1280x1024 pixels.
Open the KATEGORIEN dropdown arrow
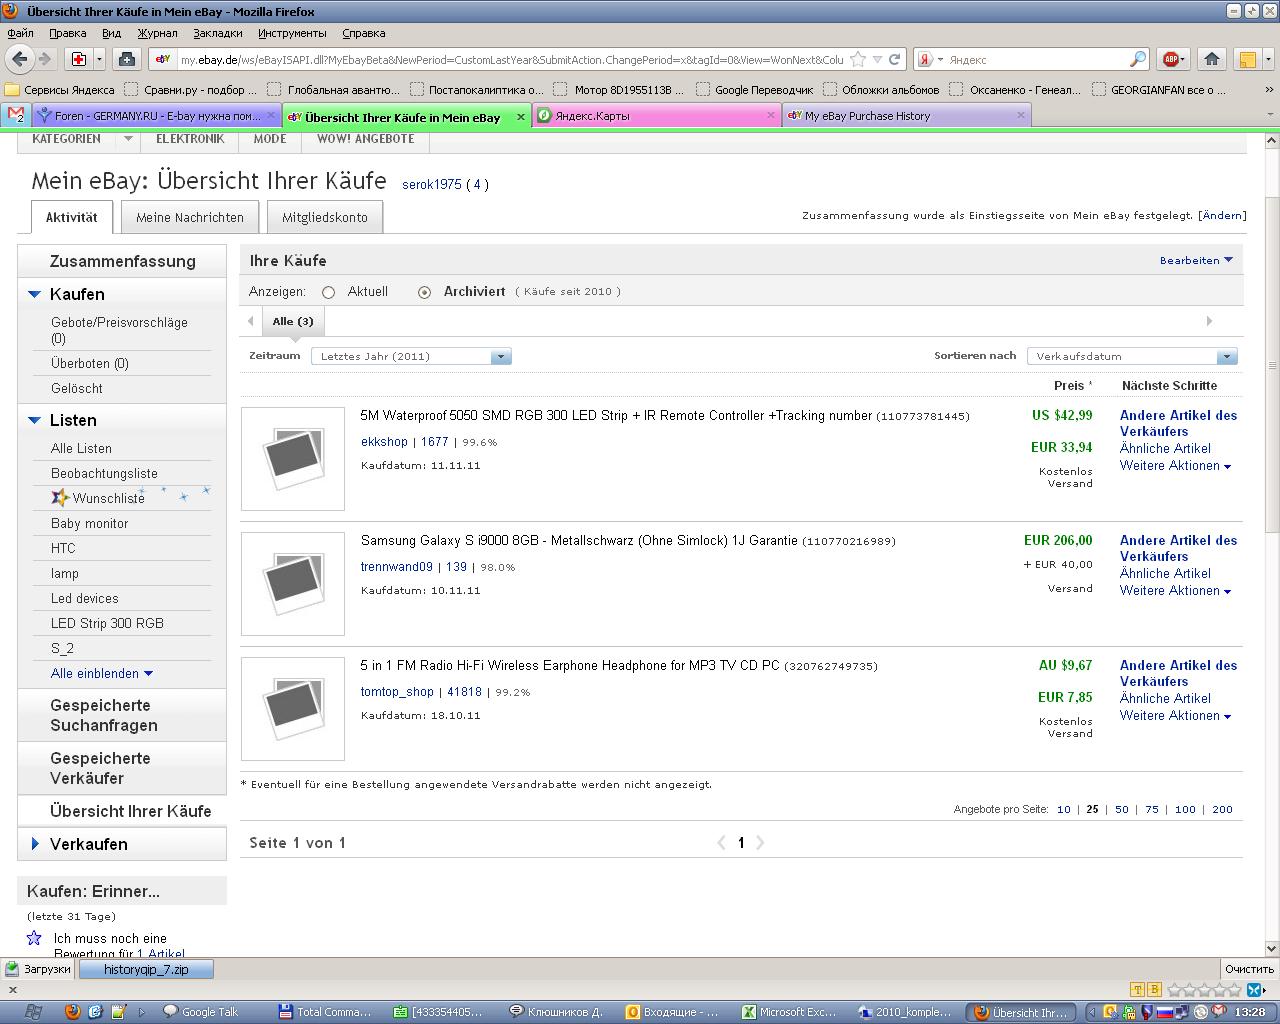tap(128, 139)
